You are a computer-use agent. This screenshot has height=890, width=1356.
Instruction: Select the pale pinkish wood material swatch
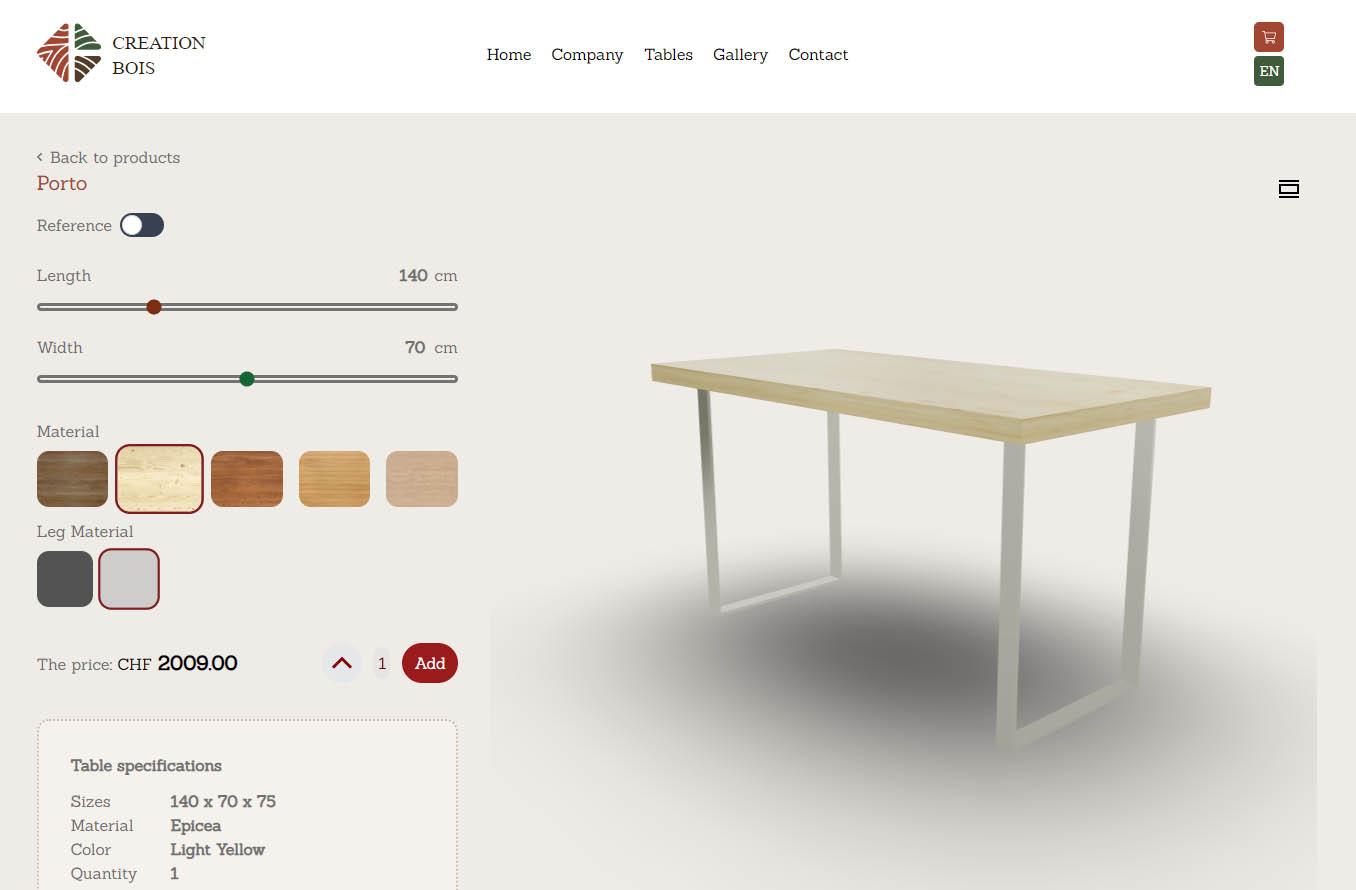point(422,479)
